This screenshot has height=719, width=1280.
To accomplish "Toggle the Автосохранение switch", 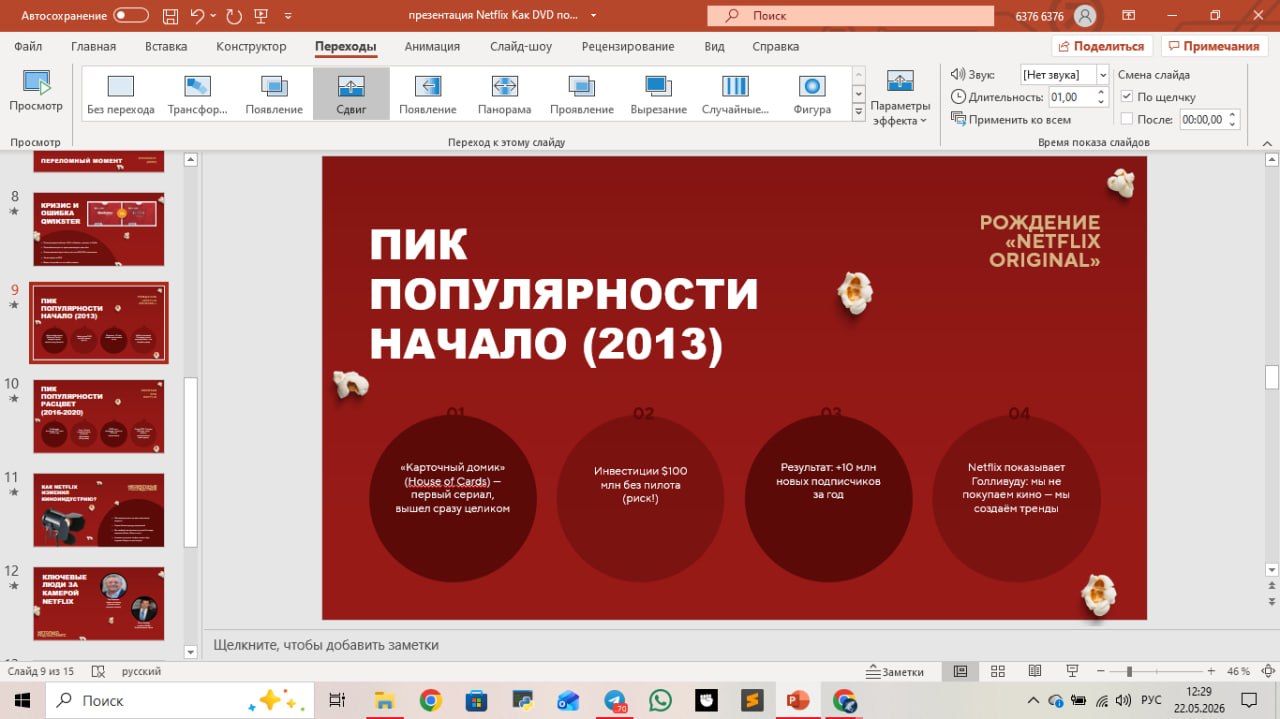I will pos(131,16).
